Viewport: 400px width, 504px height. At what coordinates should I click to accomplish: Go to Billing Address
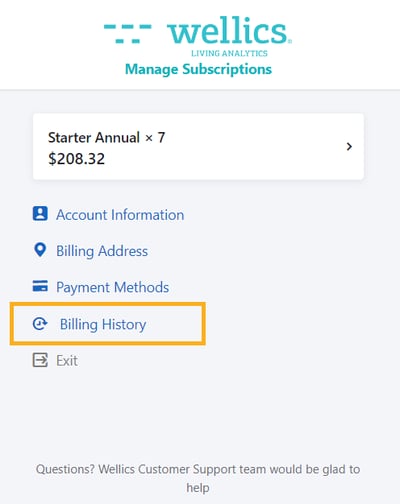pos(102,251)
